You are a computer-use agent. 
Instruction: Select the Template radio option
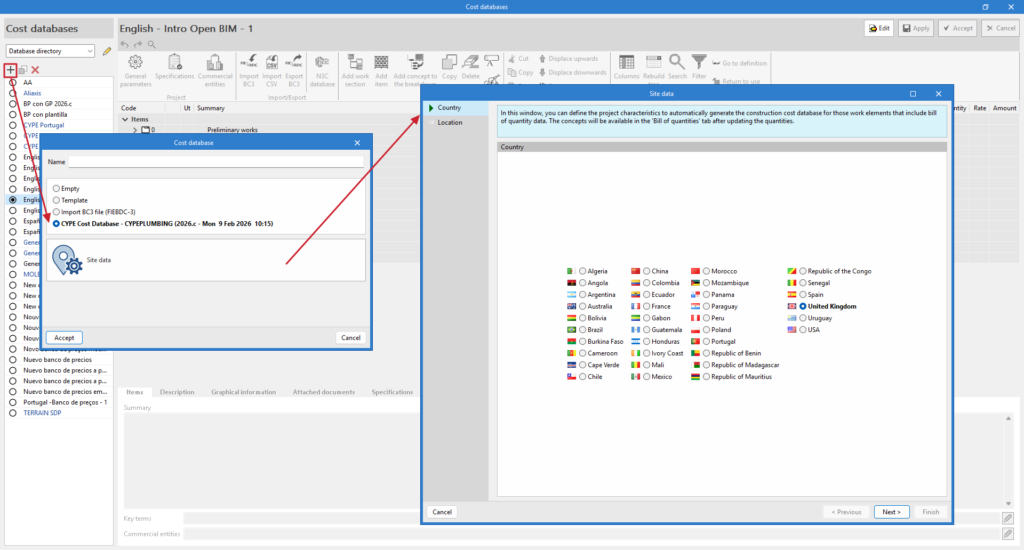56,201
